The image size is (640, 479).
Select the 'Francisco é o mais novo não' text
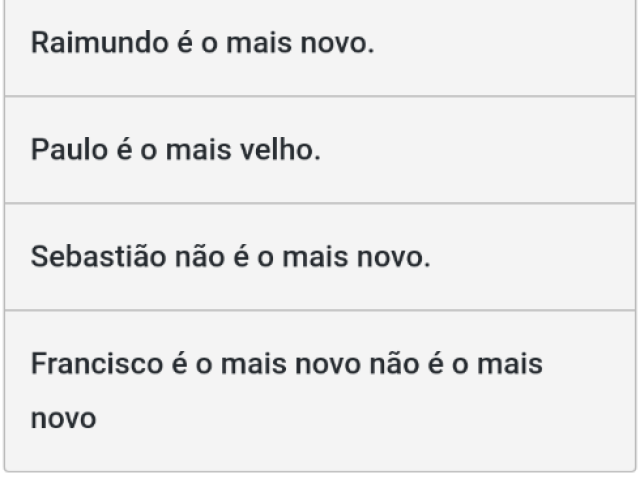click(x=225, y=363)
